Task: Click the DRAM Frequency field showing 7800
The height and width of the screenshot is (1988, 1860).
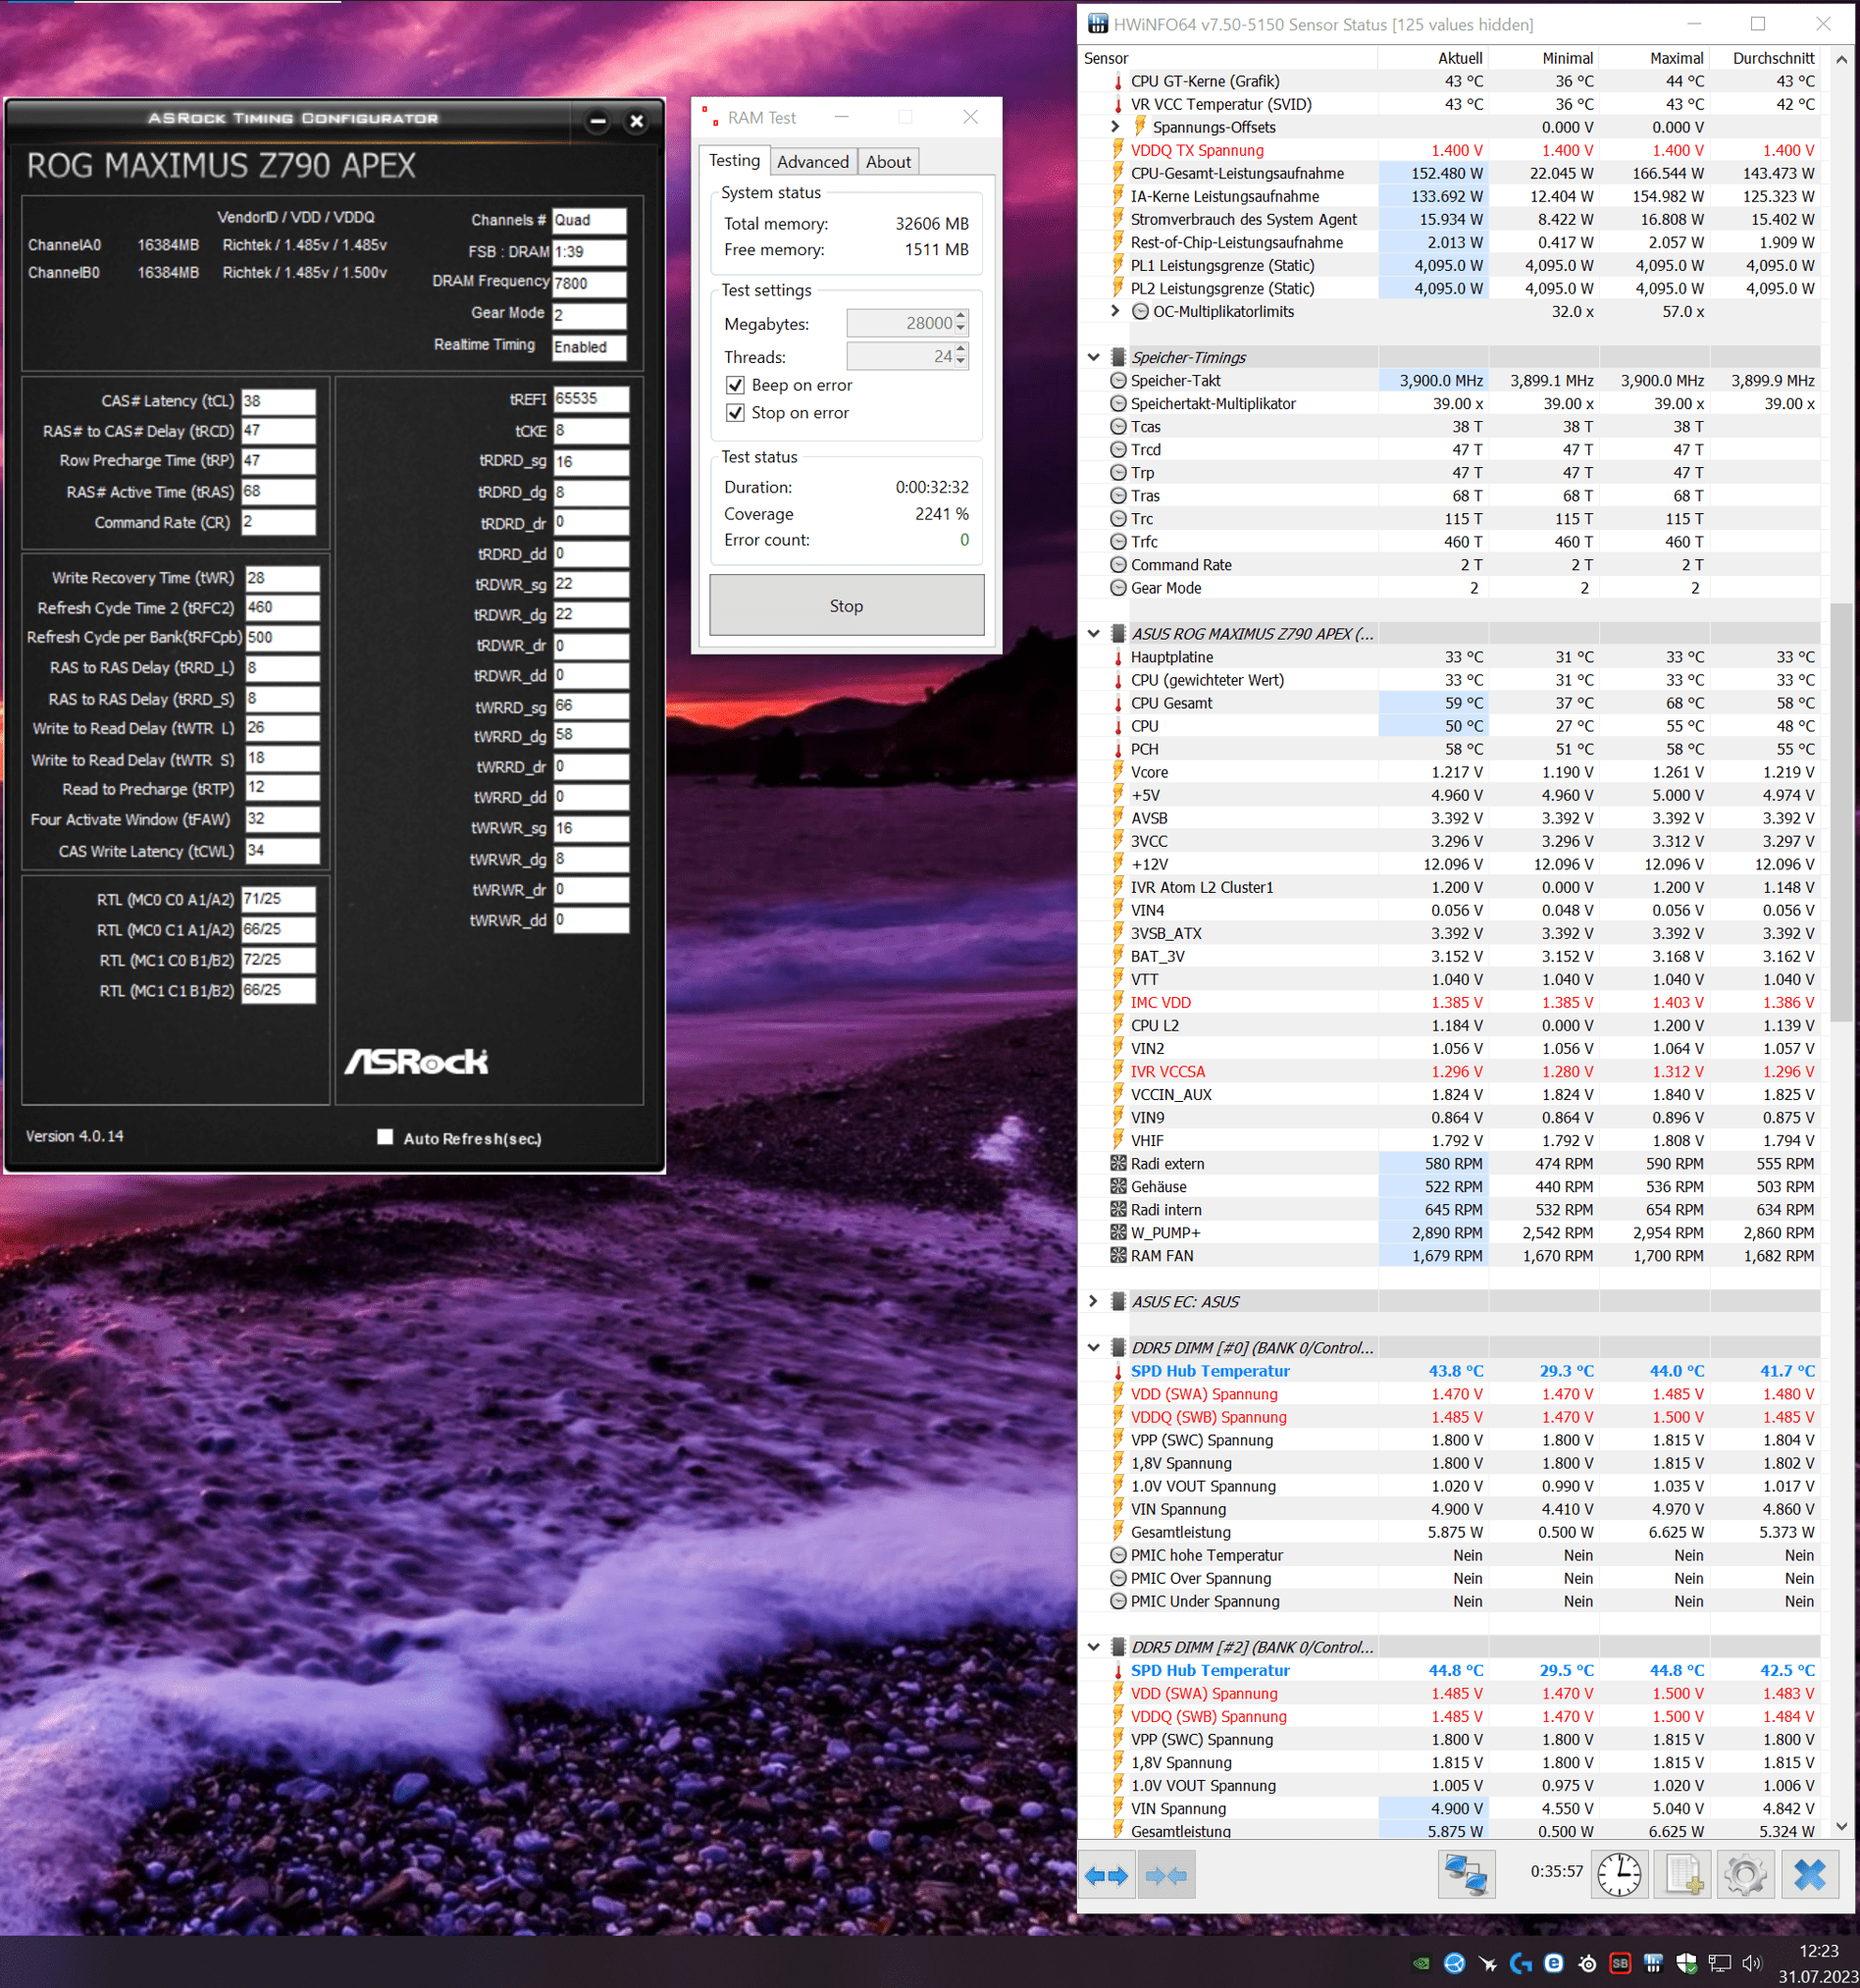Action: point(589,283)
